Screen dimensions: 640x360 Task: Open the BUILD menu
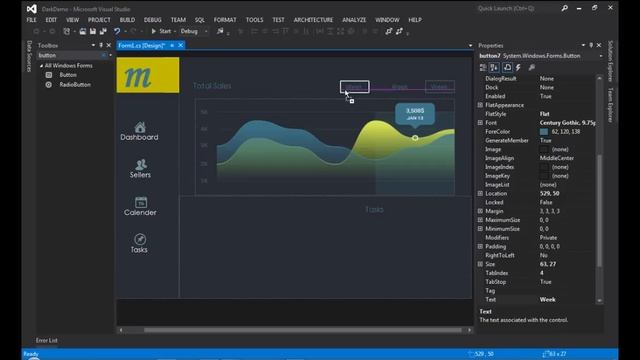127,20
